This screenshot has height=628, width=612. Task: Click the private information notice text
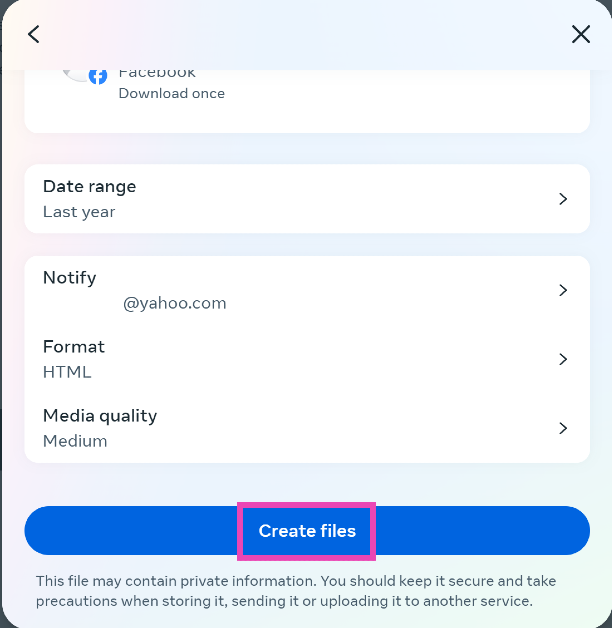pyautogui.click(x=296, y=591)
